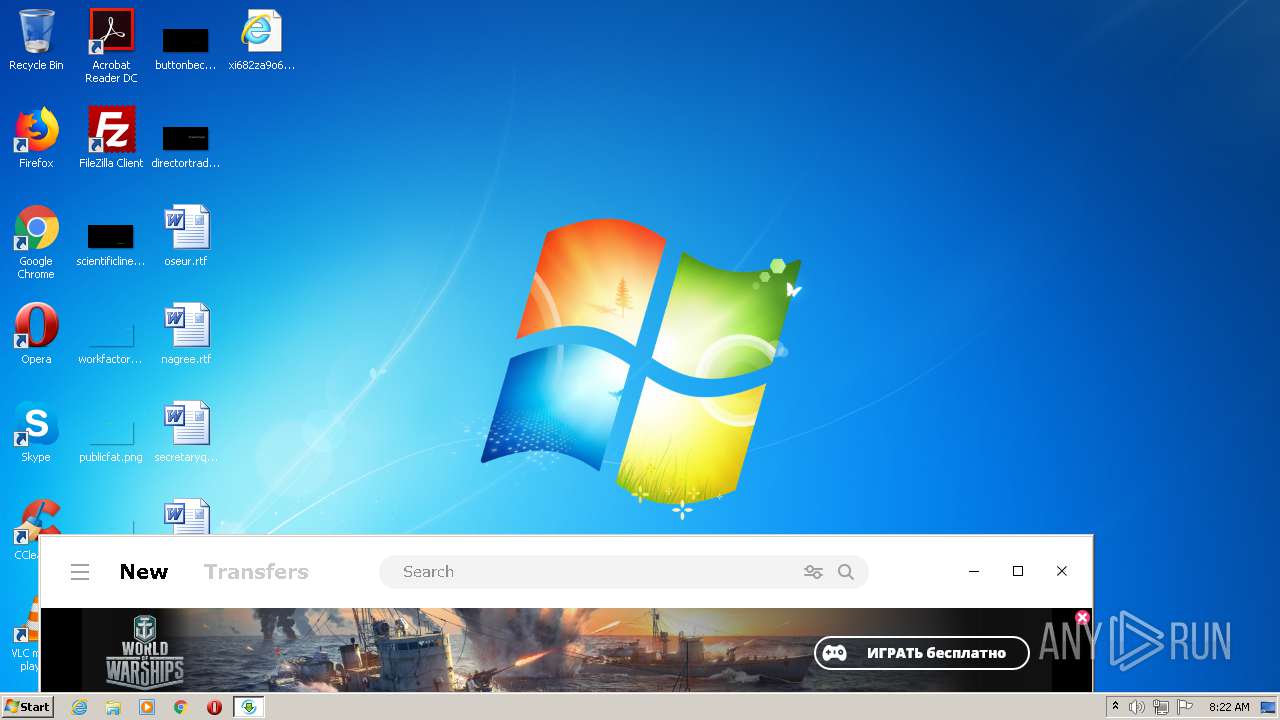Select the FileZilla Client desktop icon

(111, 138)
